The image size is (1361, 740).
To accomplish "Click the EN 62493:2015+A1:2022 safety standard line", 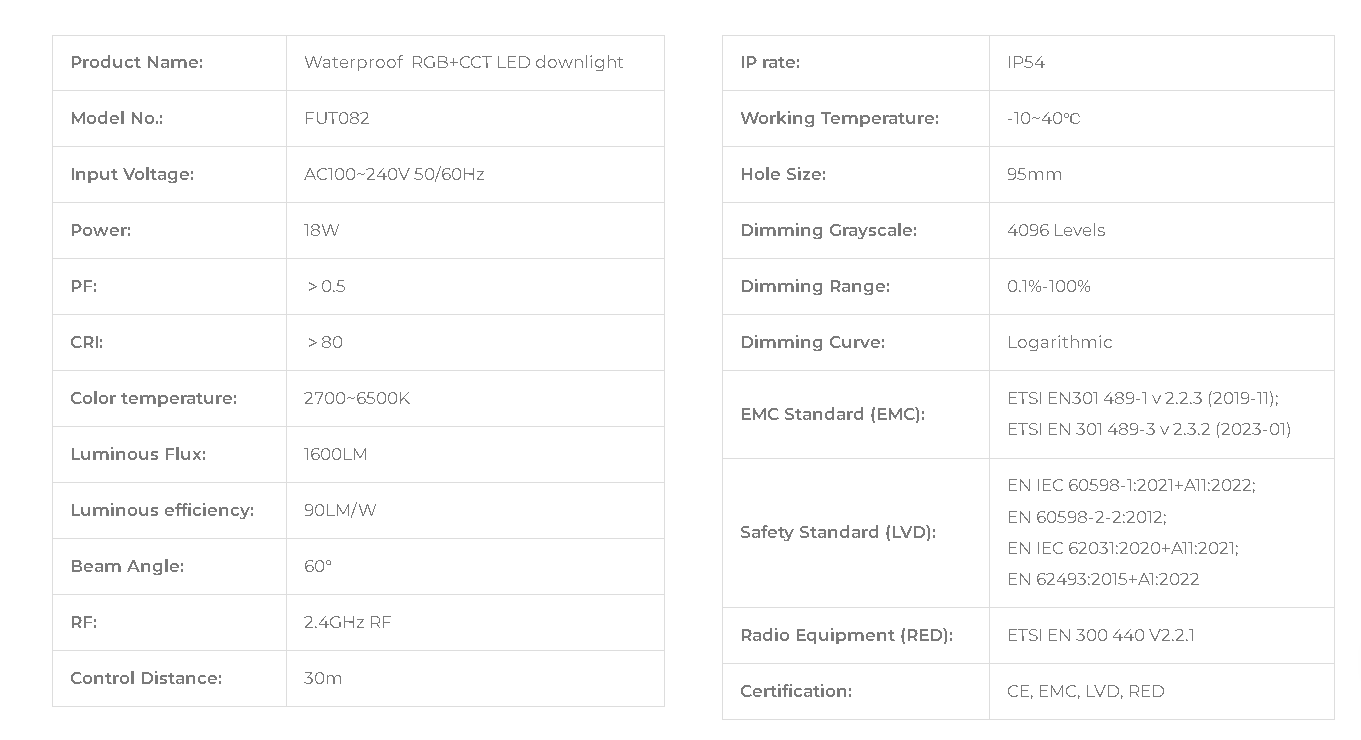I will coord(1103,579).
